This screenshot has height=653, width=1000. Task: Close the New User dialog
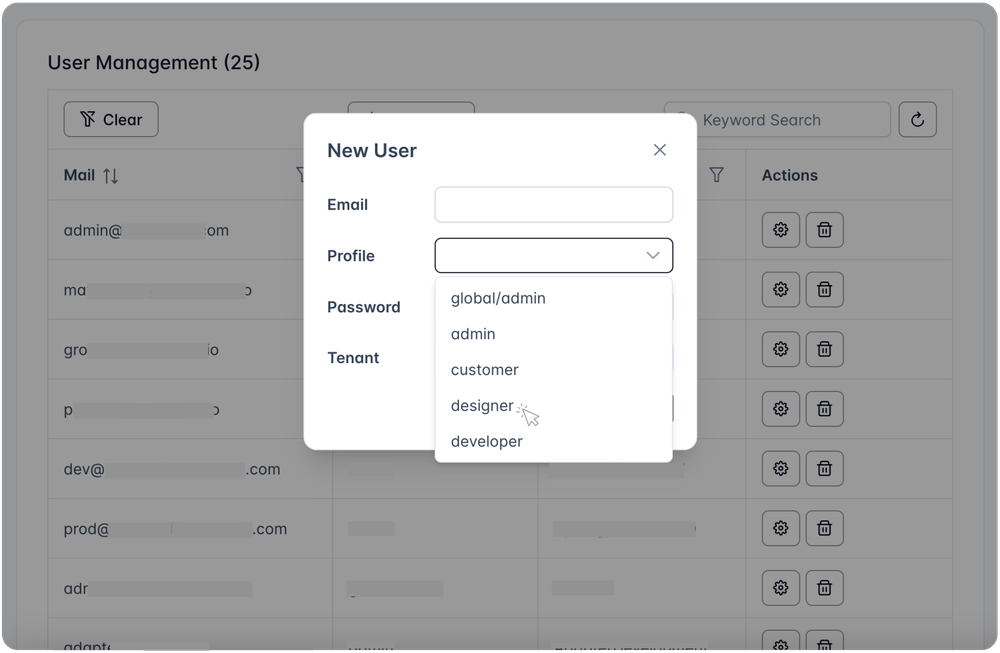[659, 150]
